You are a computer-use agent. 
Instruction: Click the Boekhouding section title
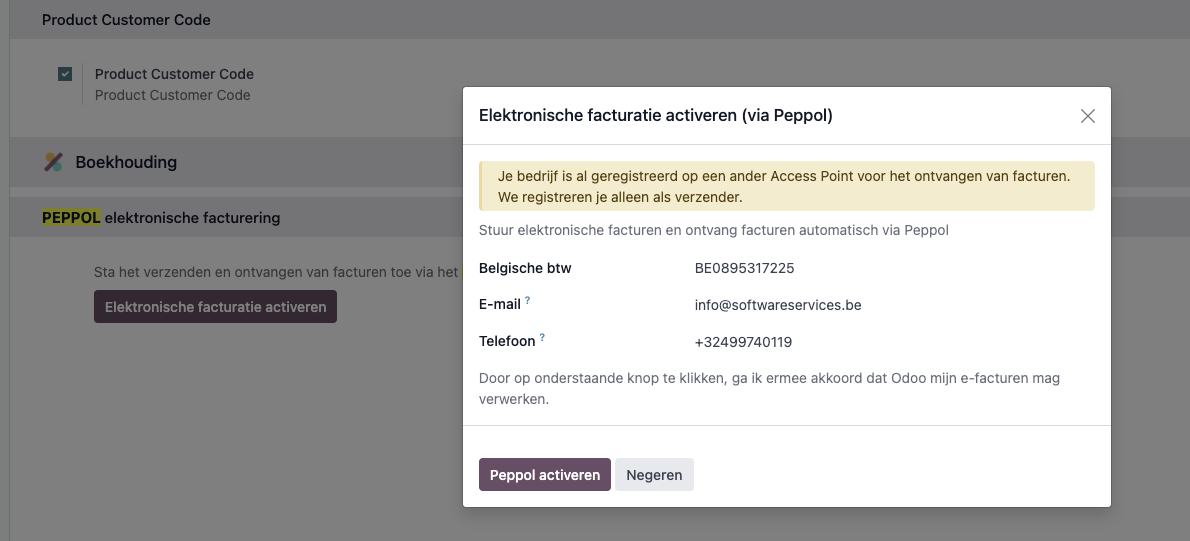126,162
